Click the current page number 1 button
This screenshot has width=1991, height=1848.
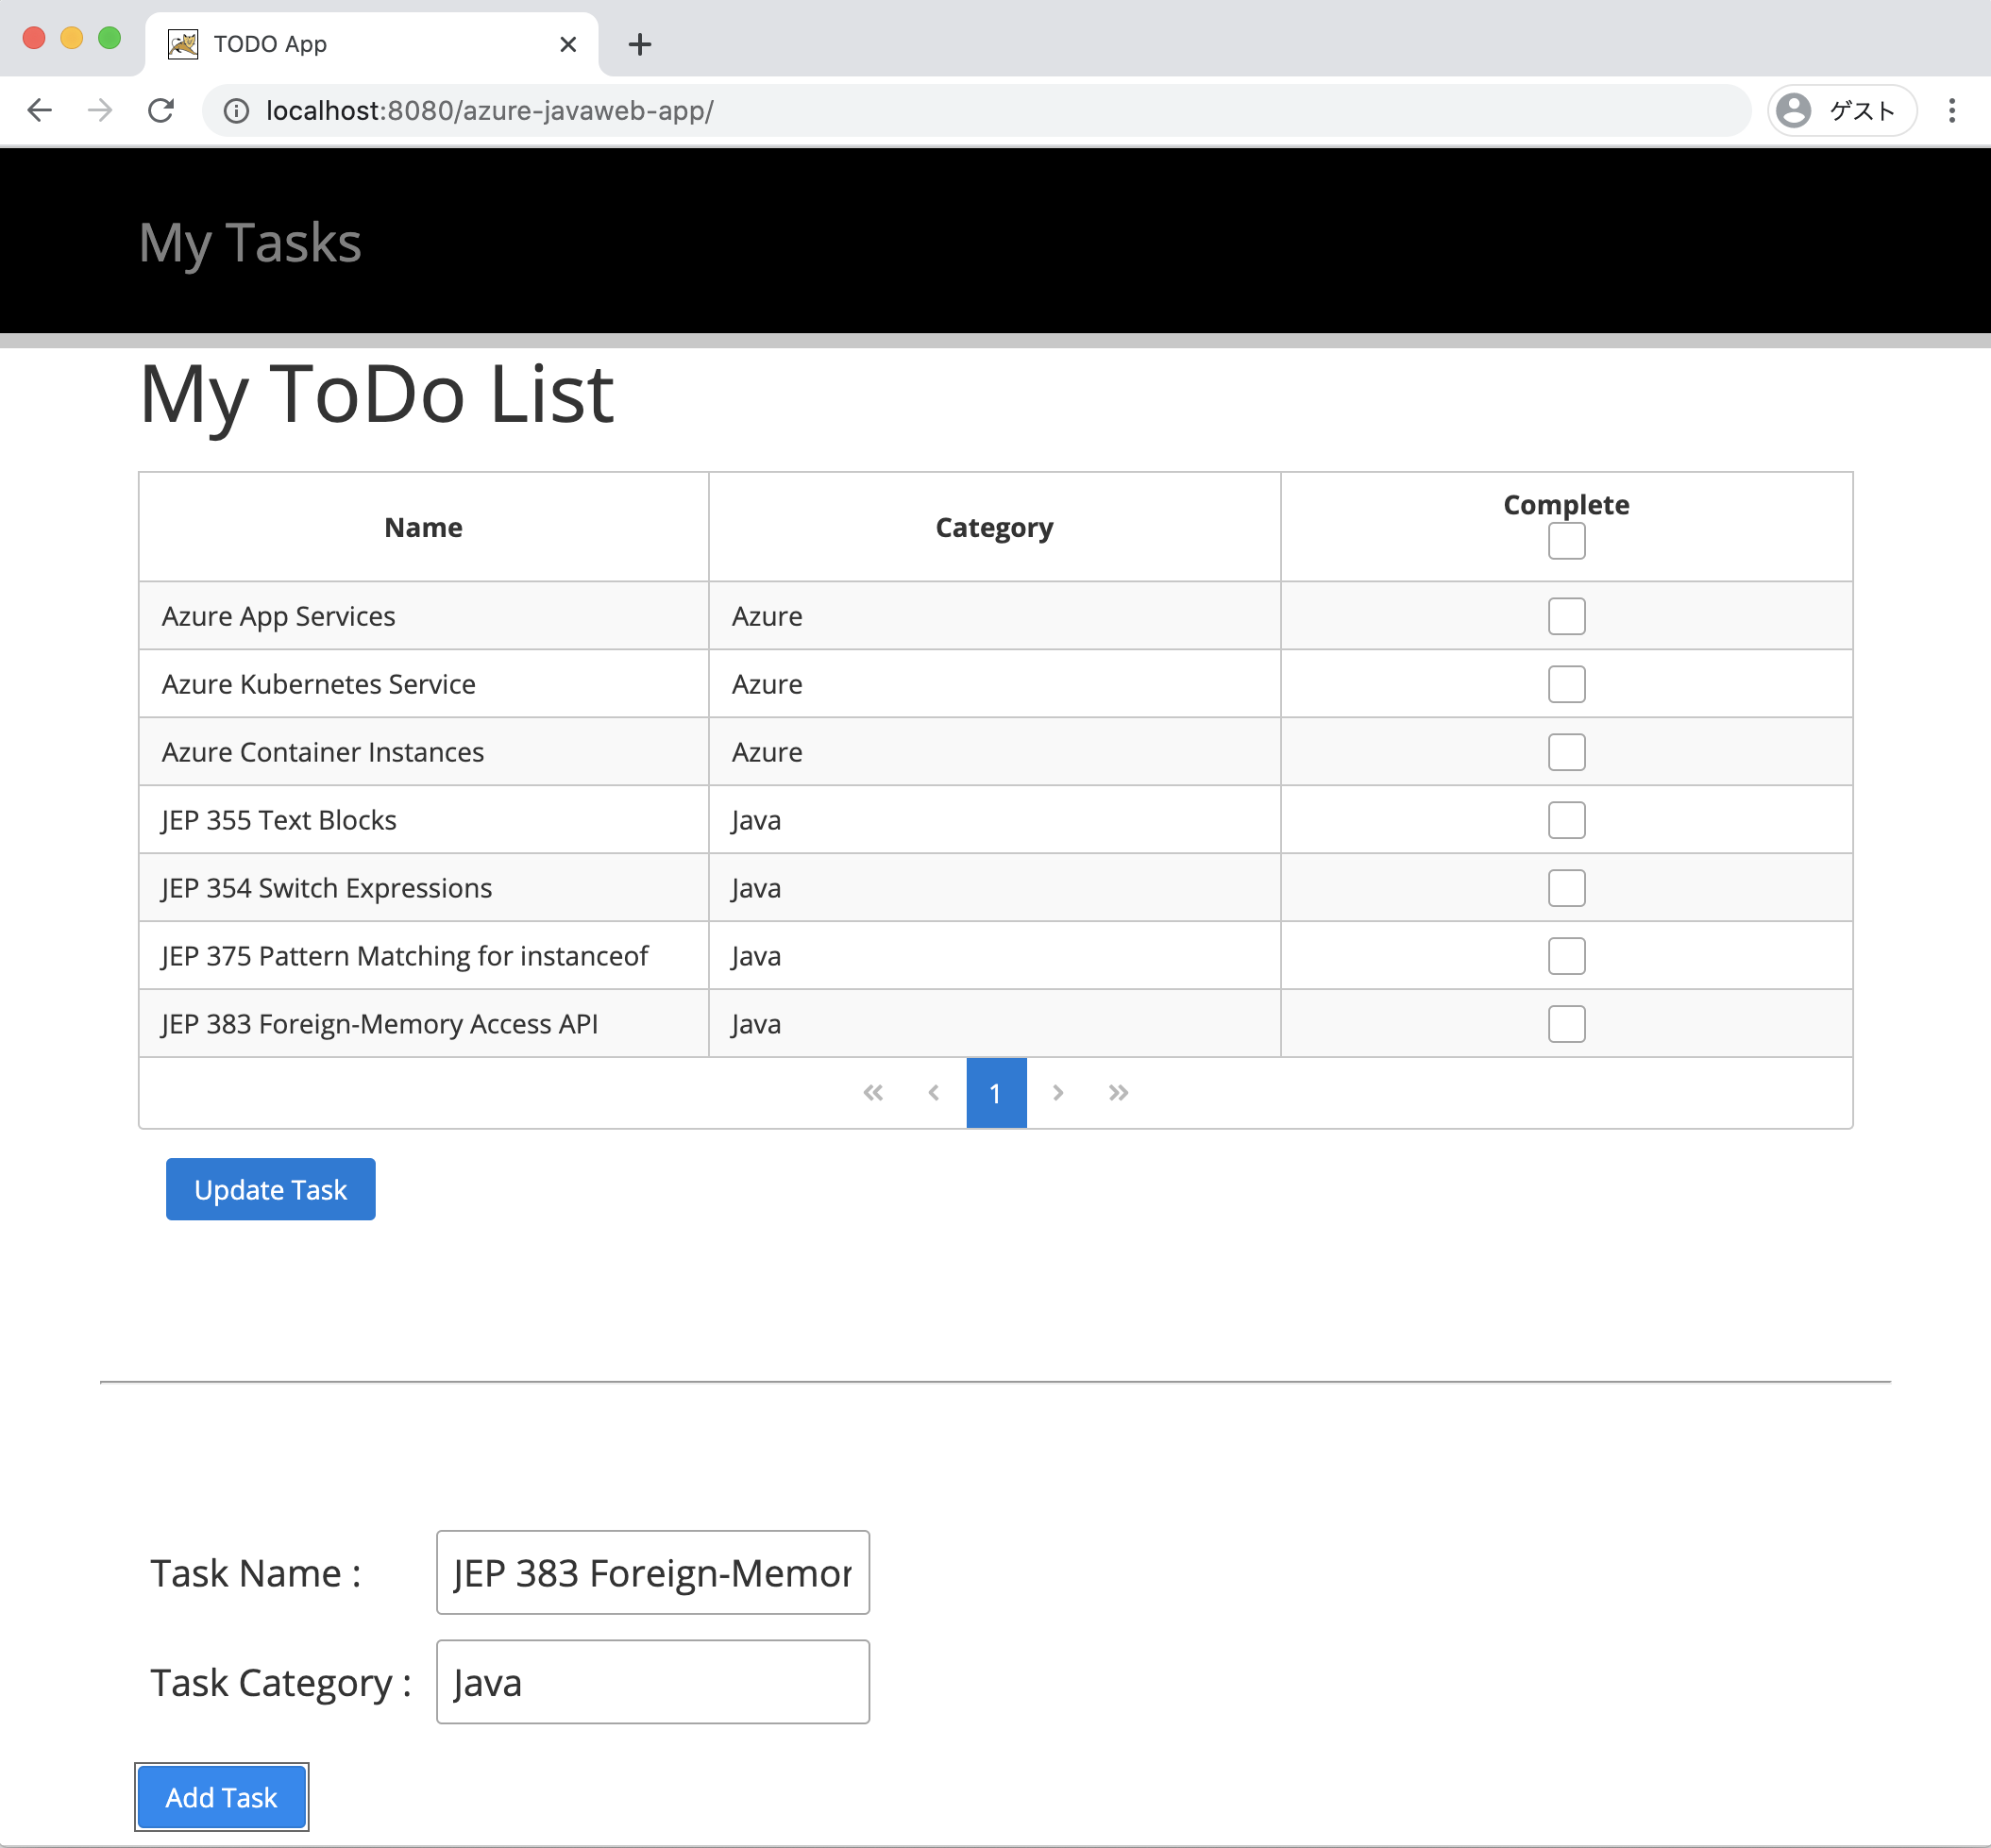point(995,1093)
